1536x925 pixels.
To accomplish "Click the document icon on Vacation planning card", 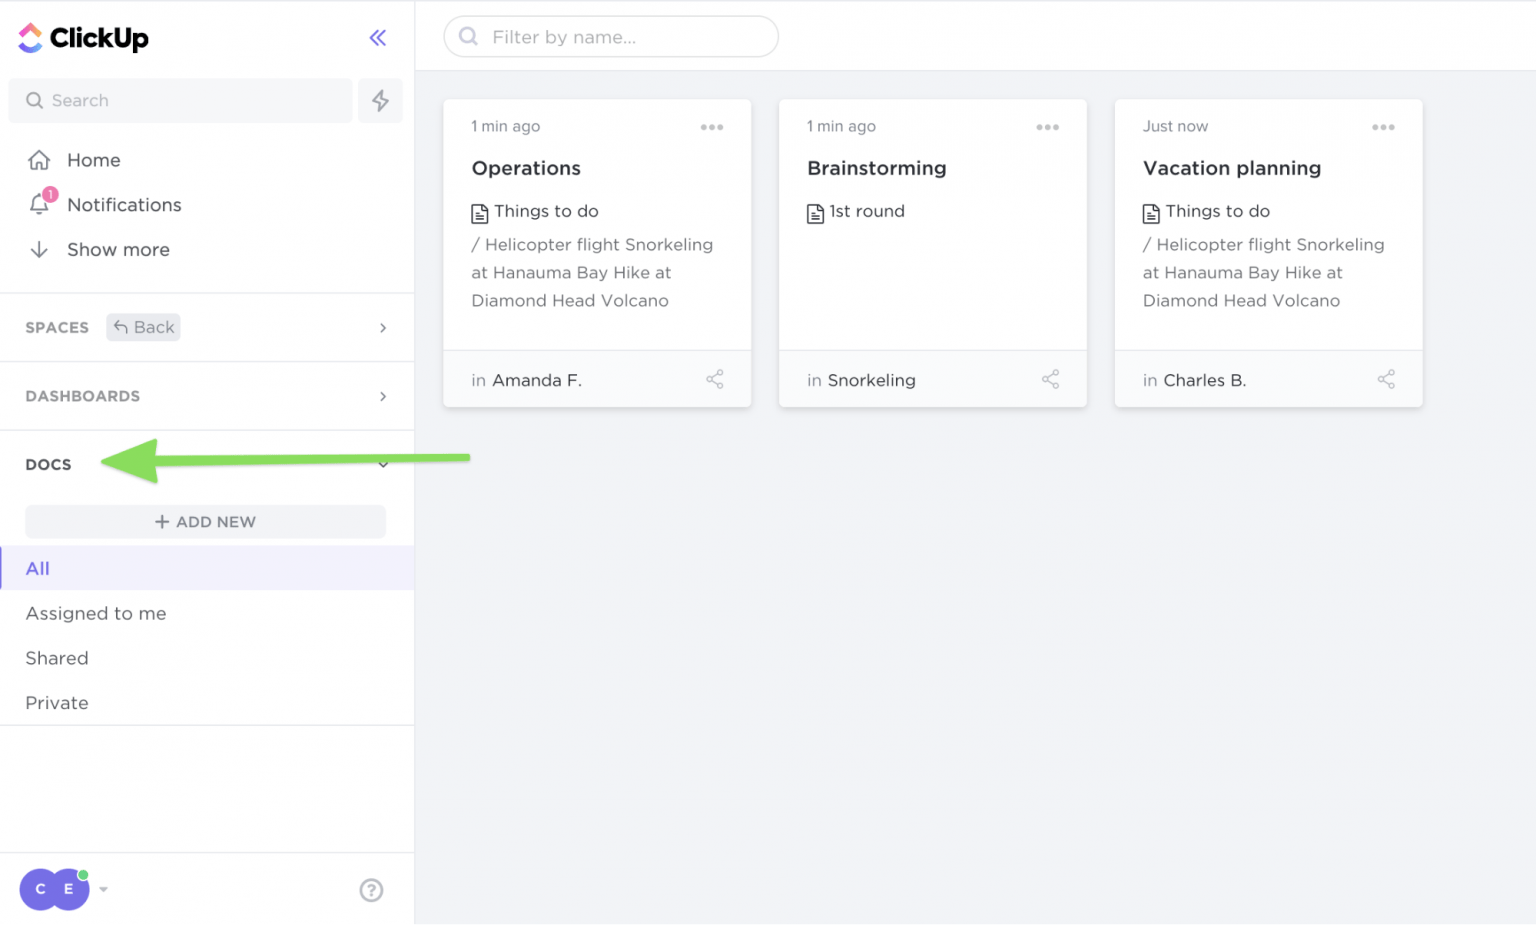I will (1148, 211).
